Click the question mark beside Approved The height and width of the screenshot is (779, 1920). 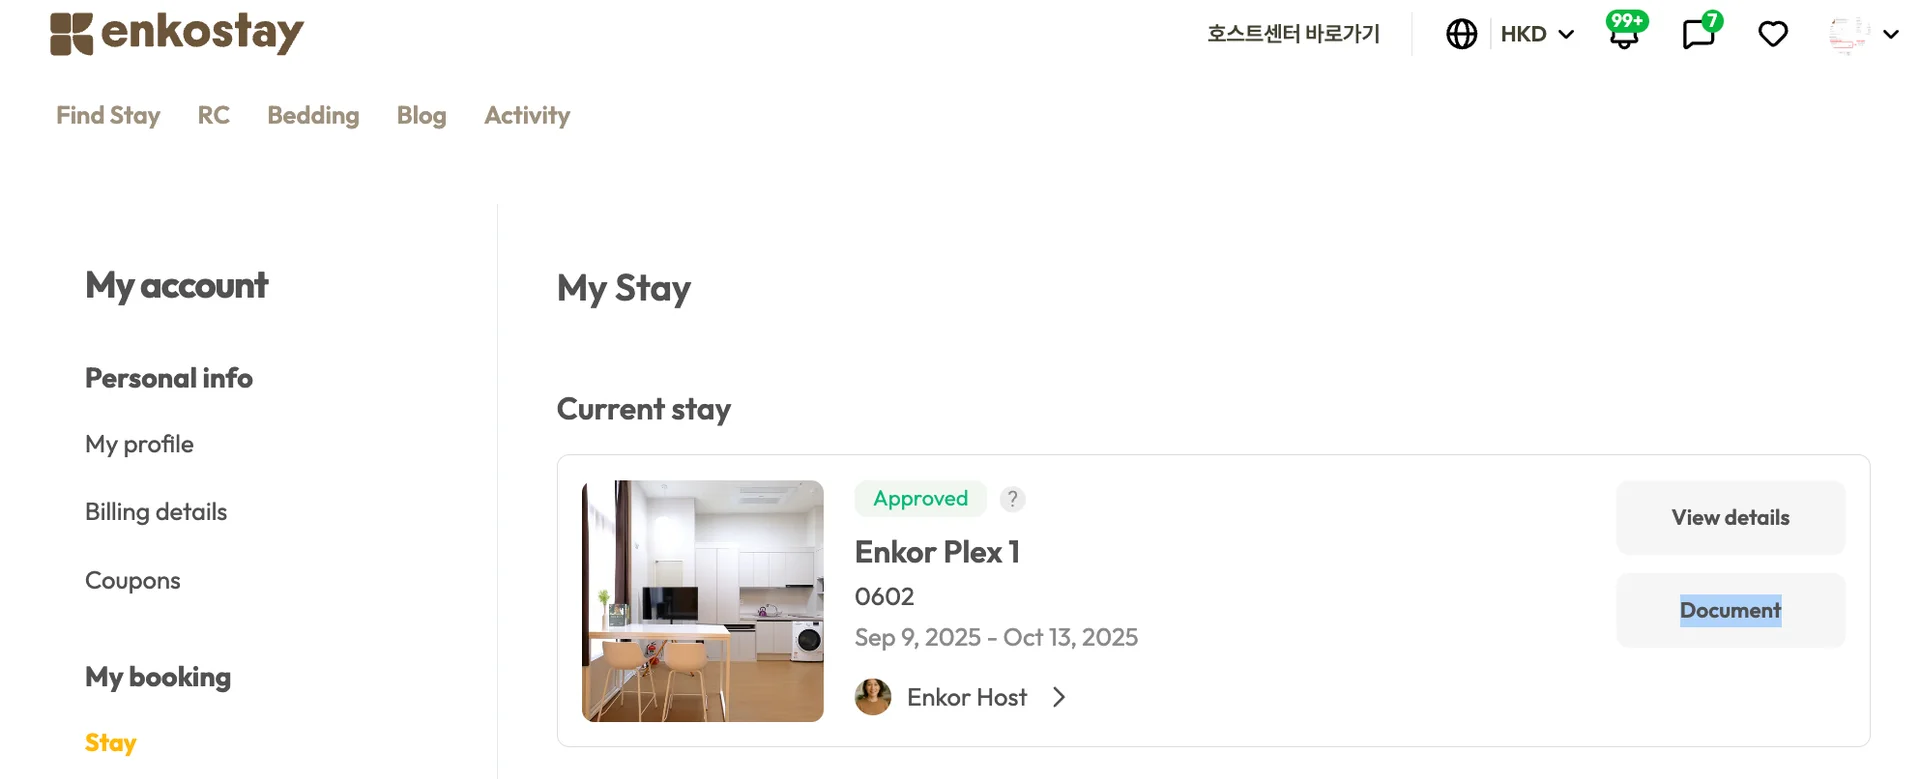[x=1012, y=499]
